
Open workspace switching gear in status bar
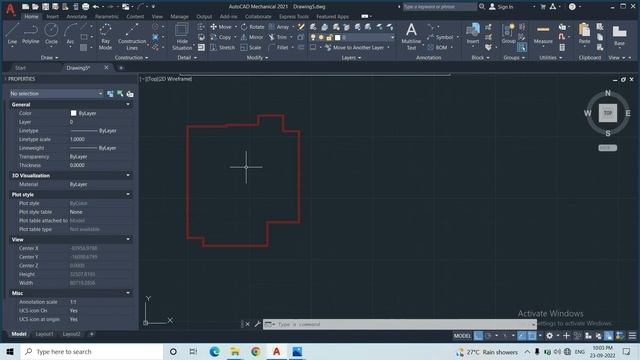pos(549,336)
